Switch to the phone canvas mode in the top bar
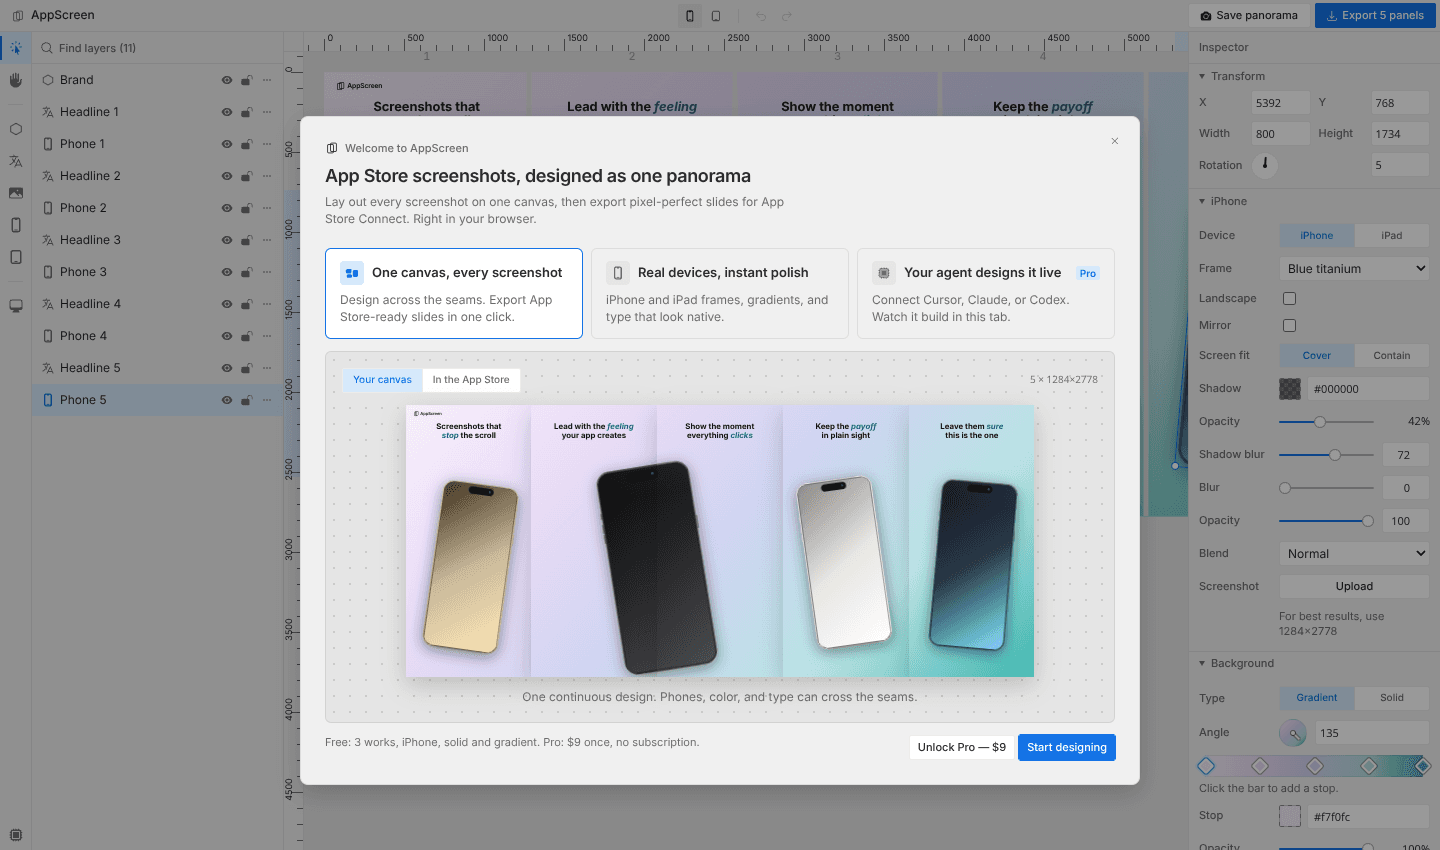 point(690,16)
